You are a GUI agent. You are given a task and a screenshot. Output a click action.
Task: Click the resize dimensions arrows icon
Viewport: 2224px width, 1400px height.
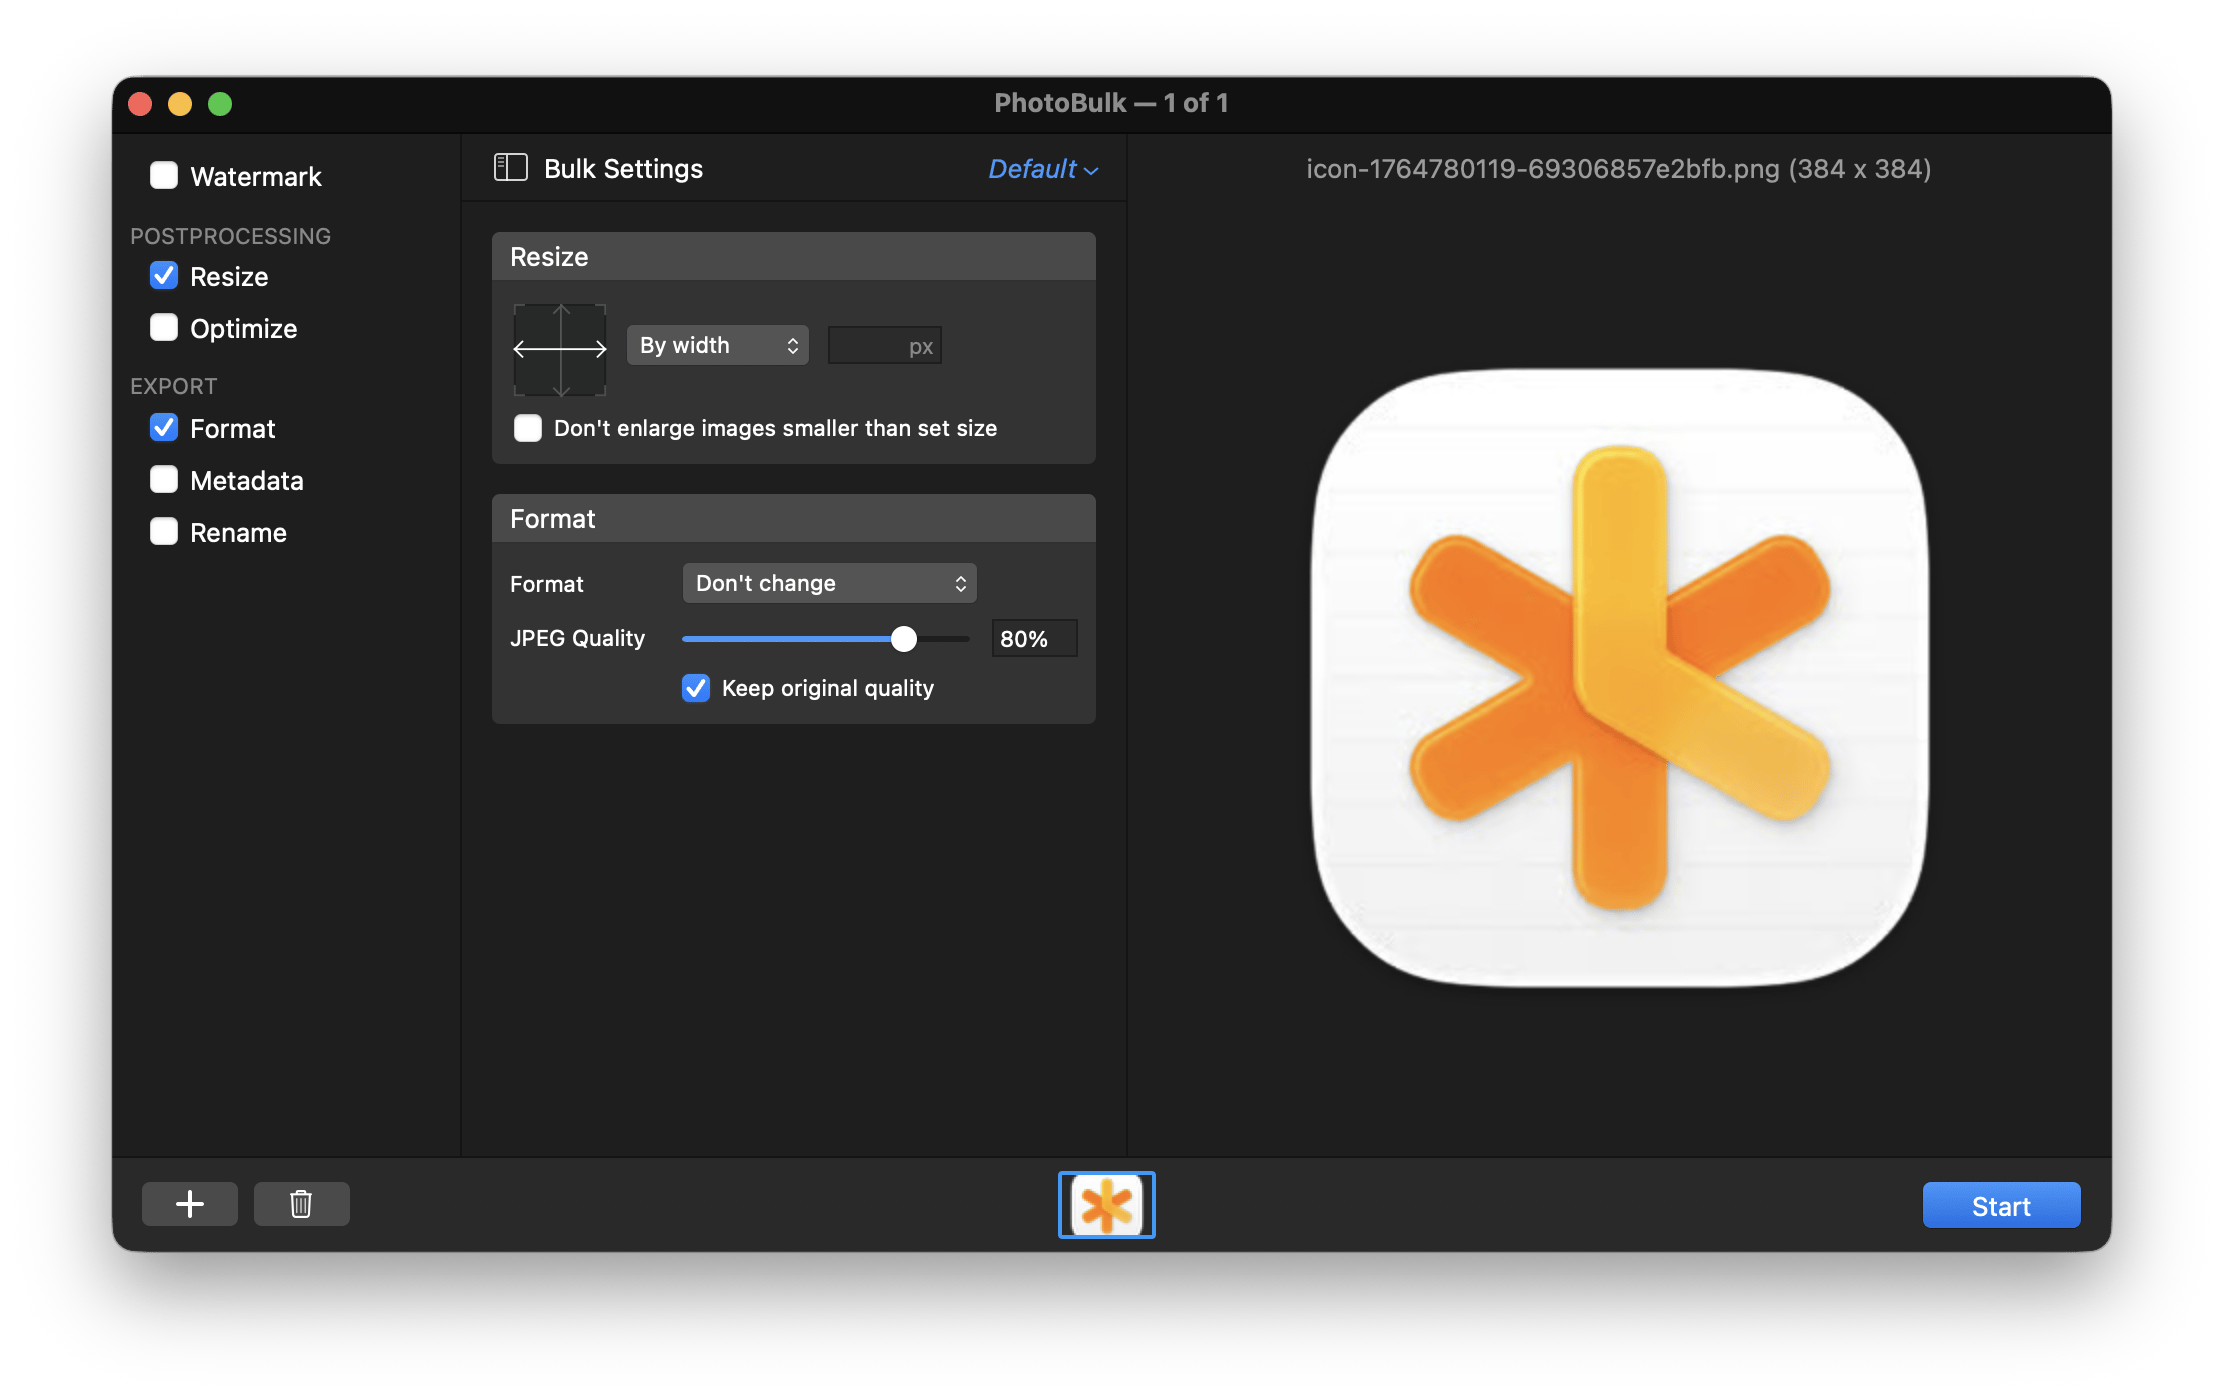(559, 349)
